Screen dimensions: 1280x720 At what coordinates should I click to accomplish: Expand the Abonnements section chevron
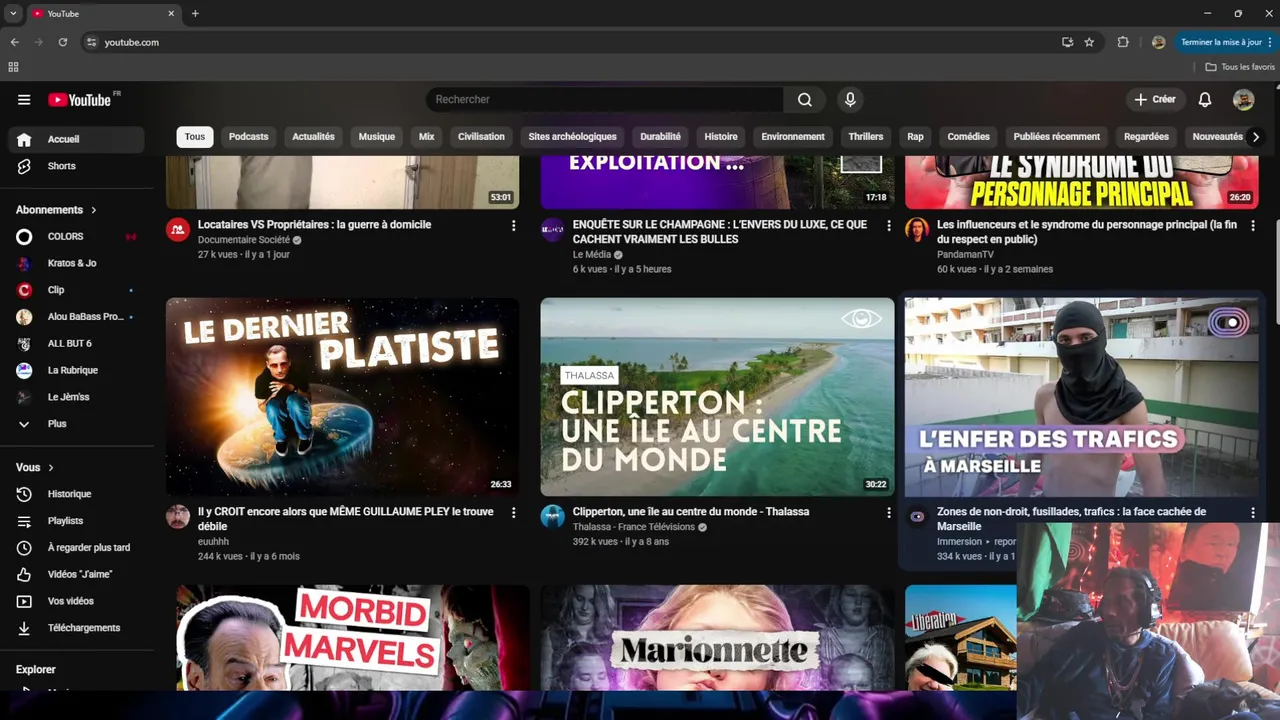[x=94, y=210]
